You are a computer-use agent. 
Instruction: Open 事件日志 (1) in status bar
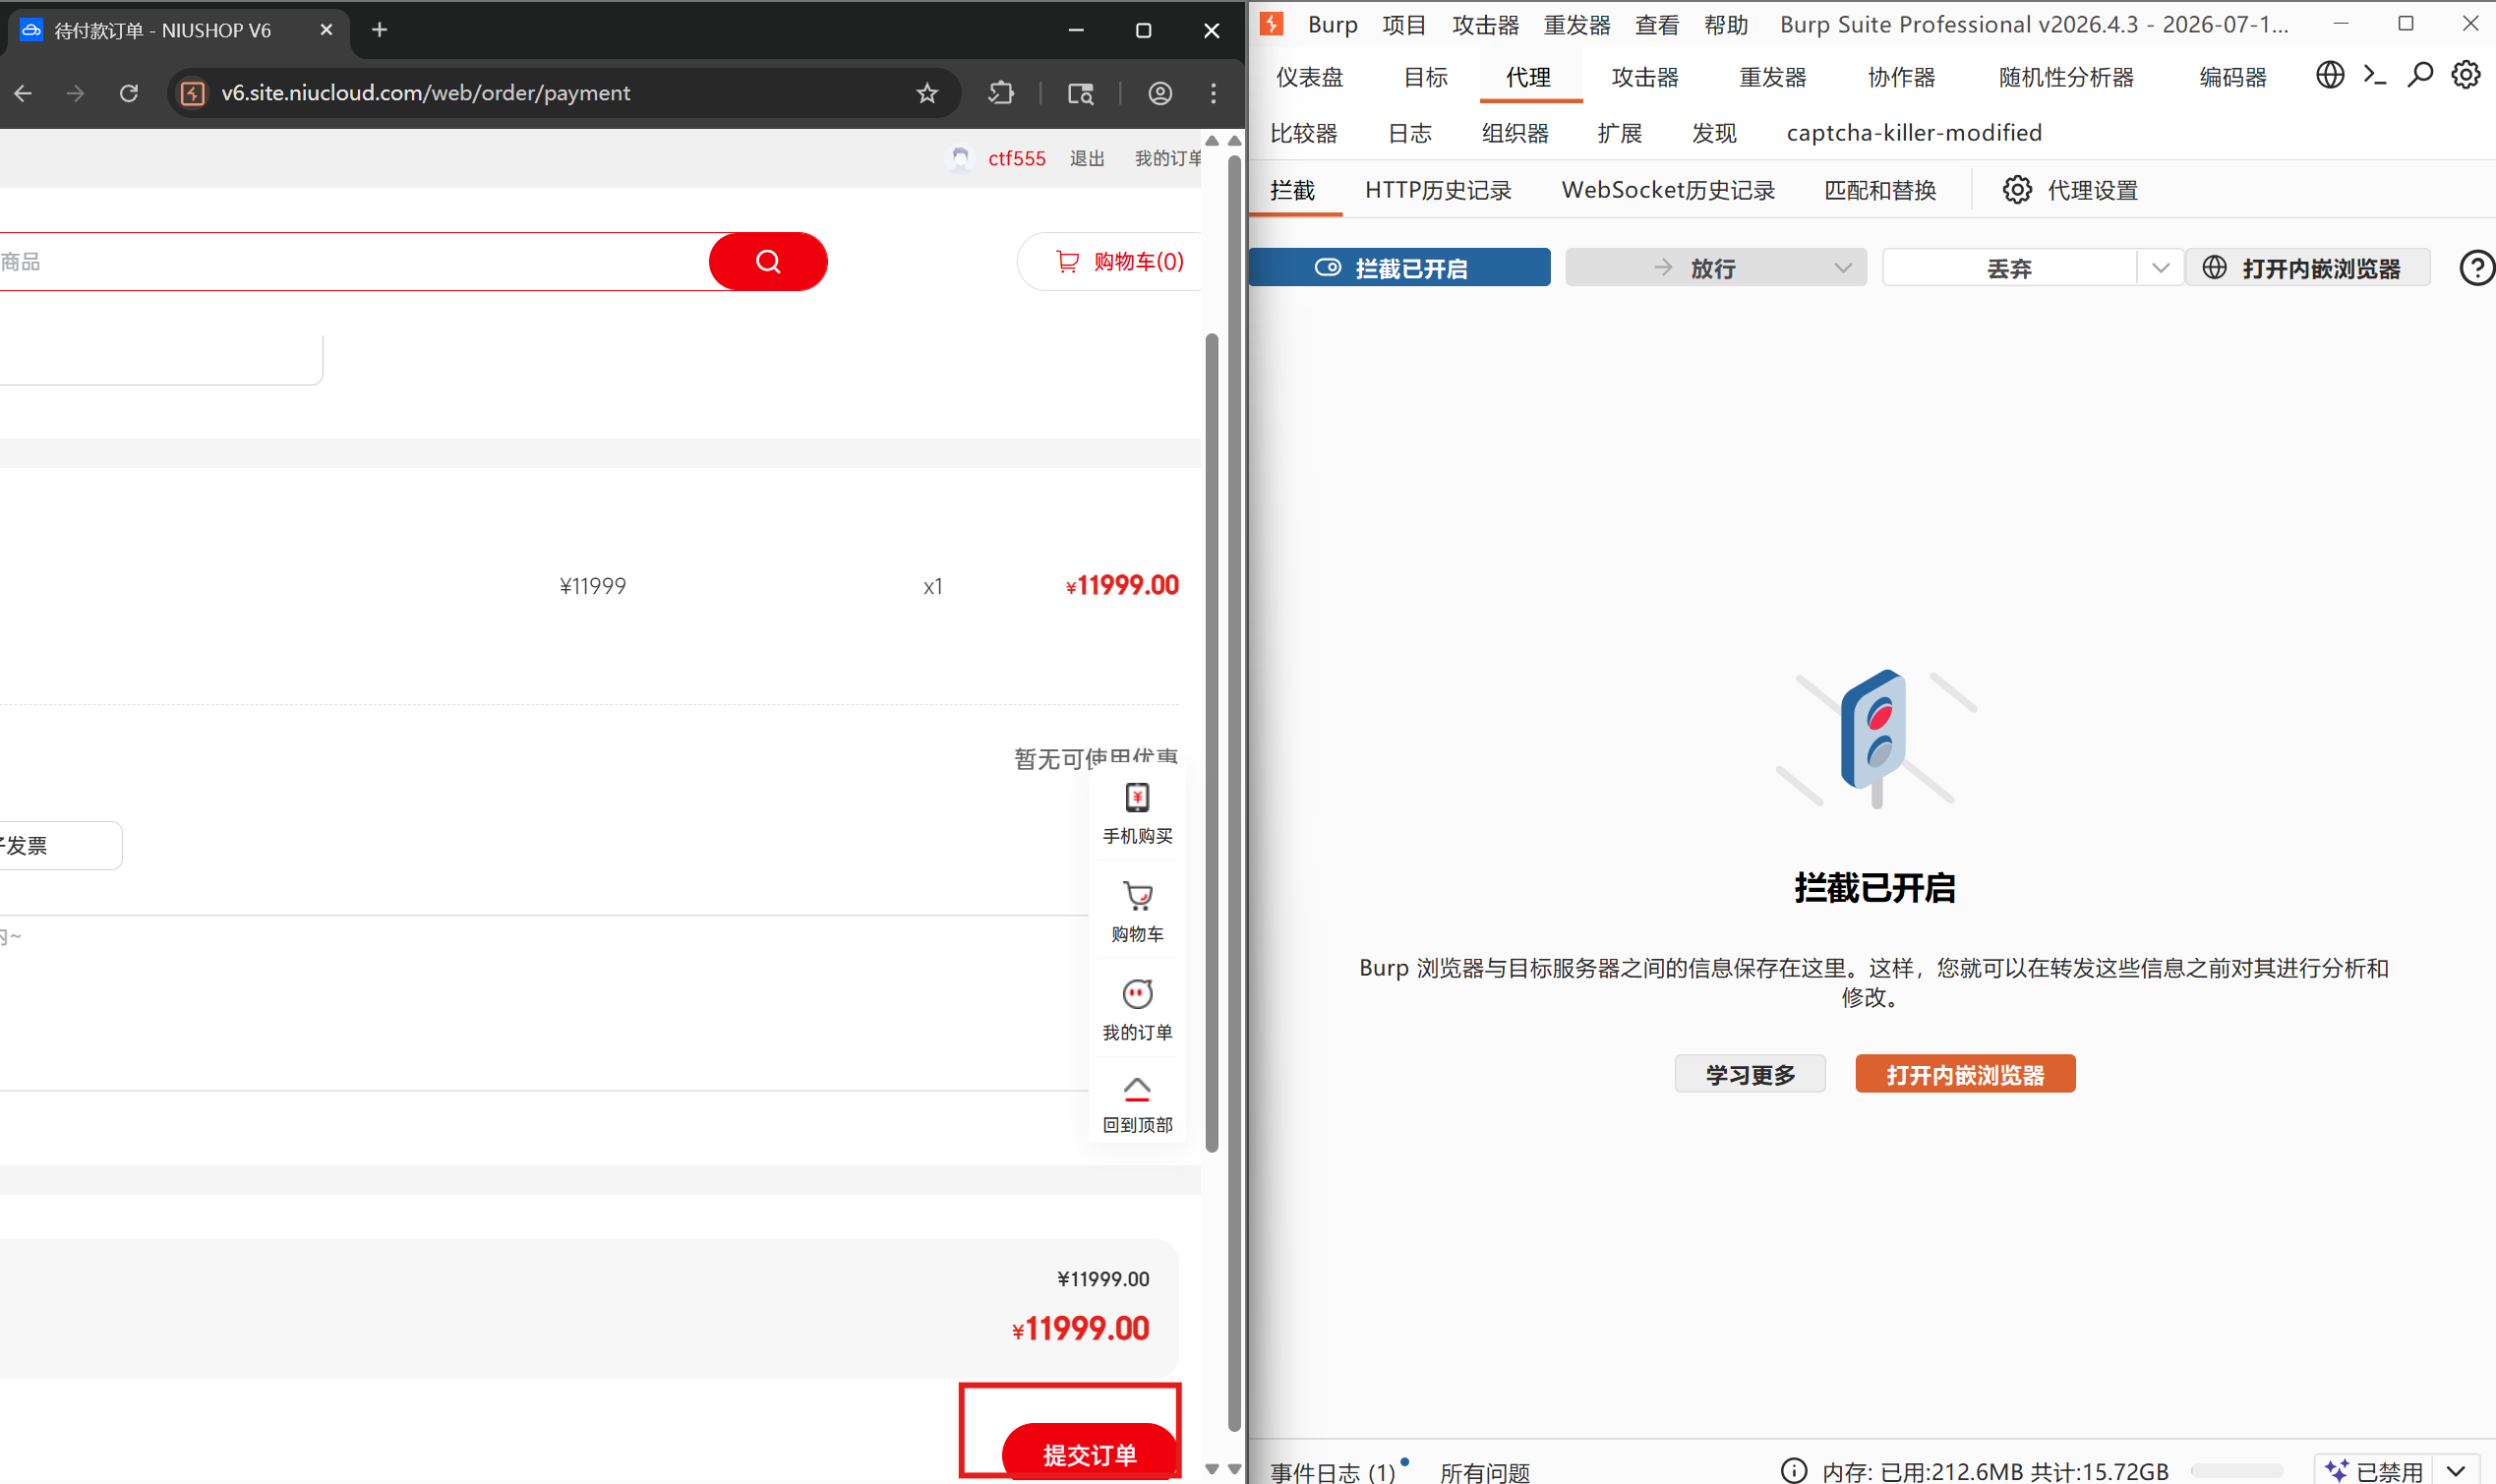point(1332,1471)
